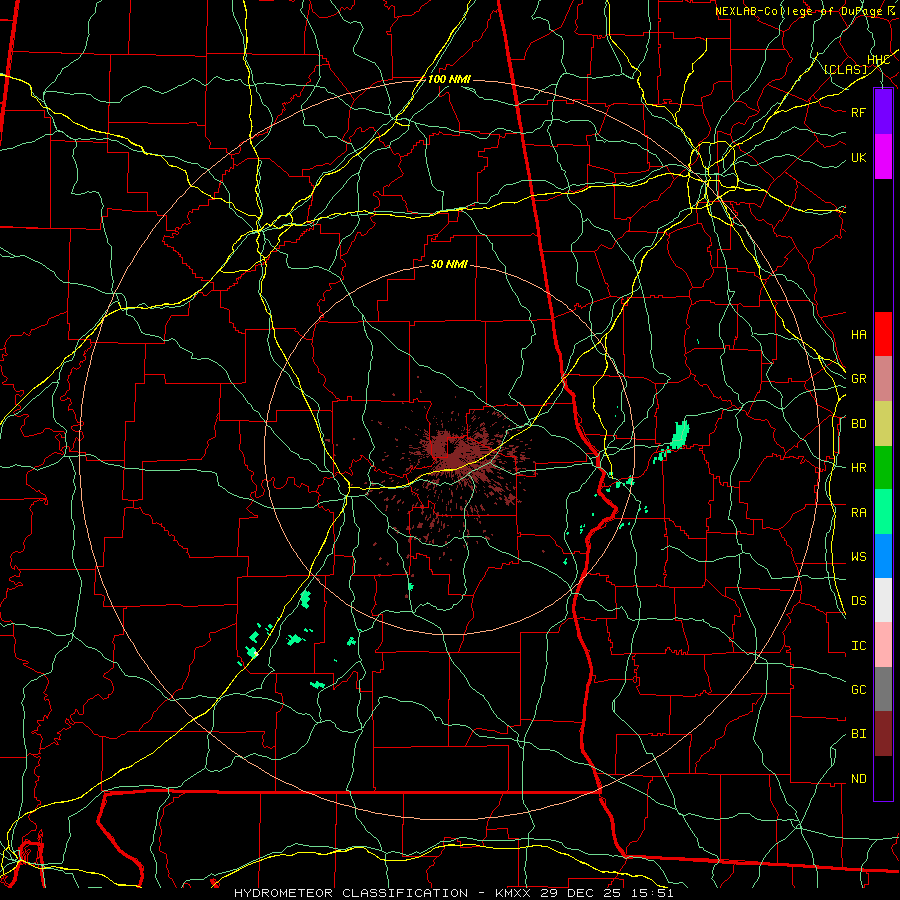Click the RF purple legend swatch
Image resolution: width=900 pixels, height=900 pixels.
(883, 112)
